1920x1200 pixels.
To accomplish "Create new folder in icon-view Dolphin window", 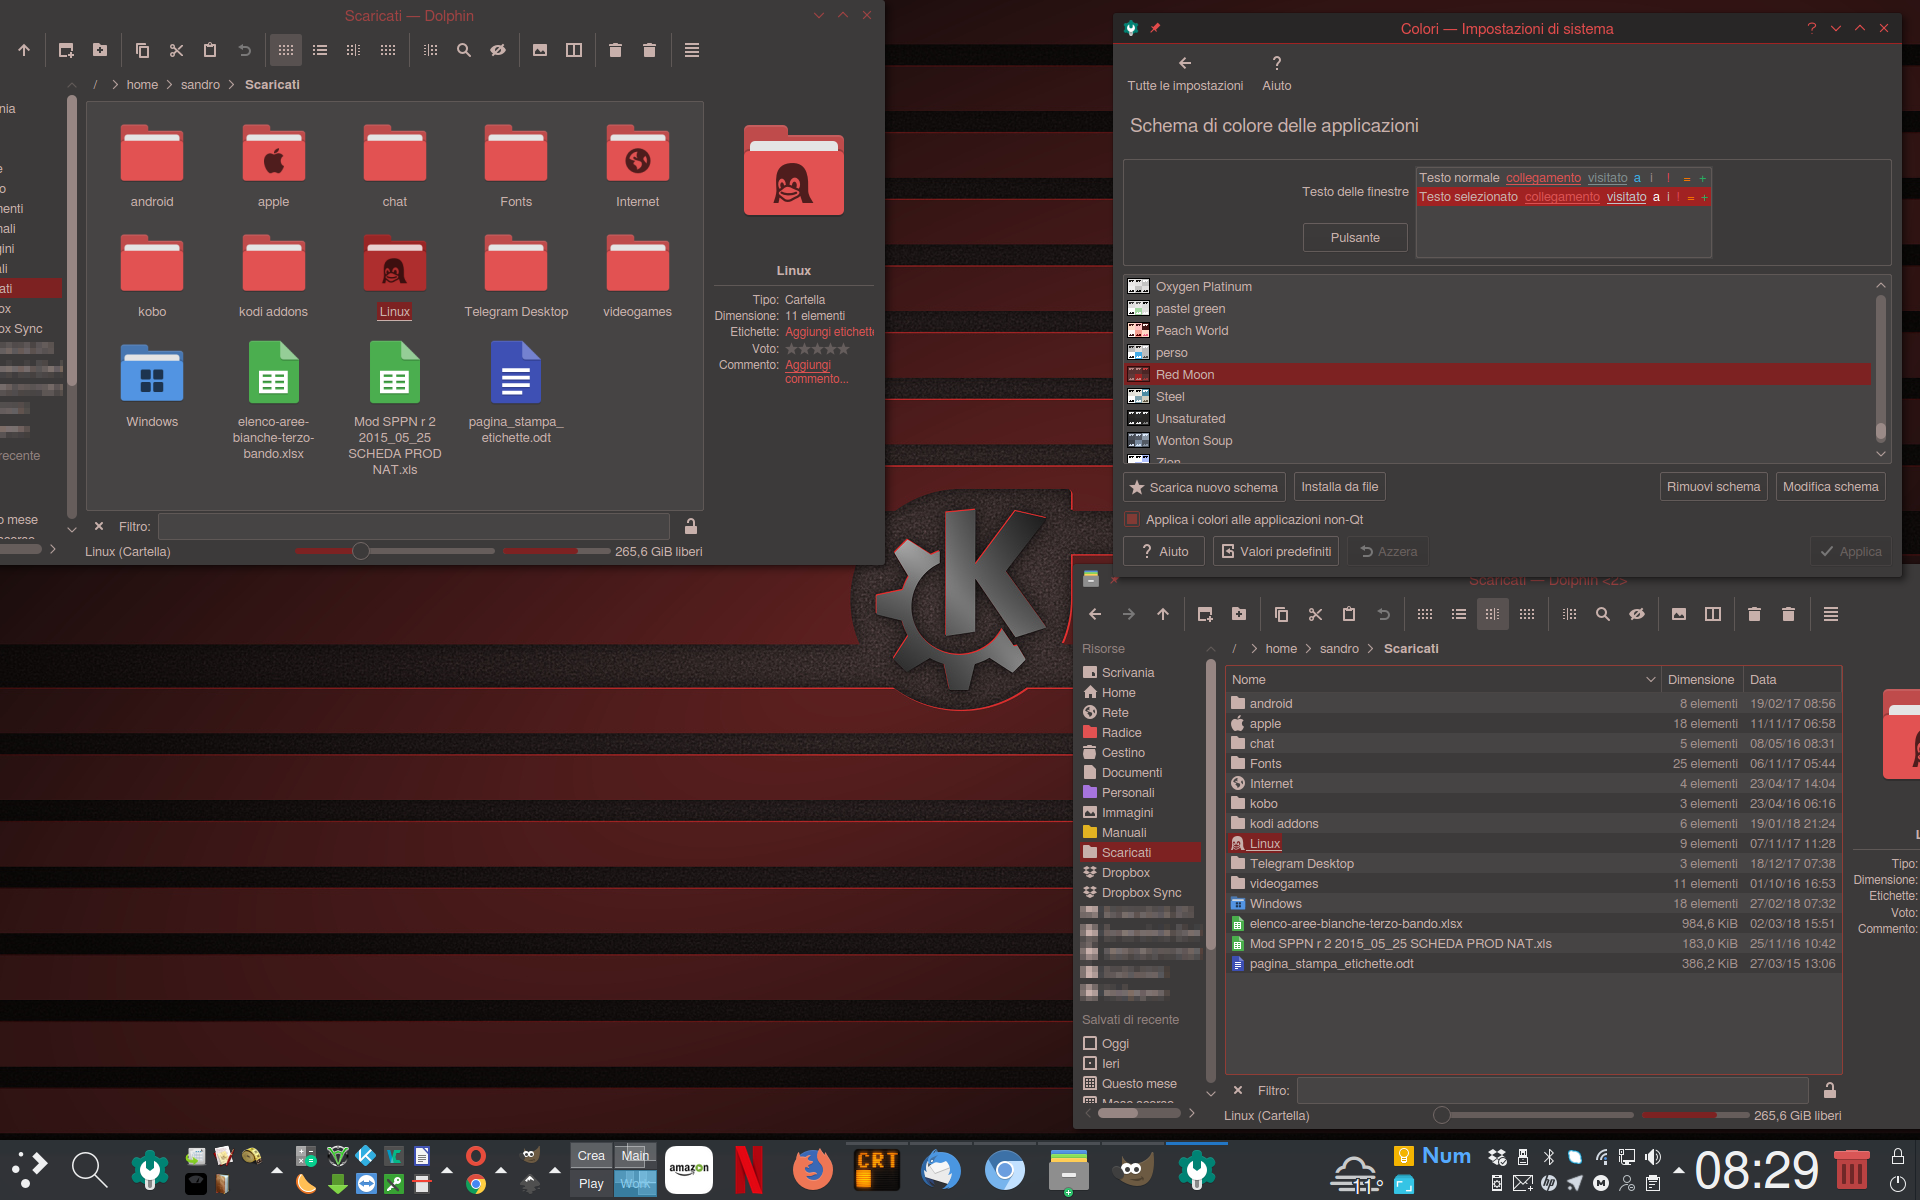I will point(100,50).
